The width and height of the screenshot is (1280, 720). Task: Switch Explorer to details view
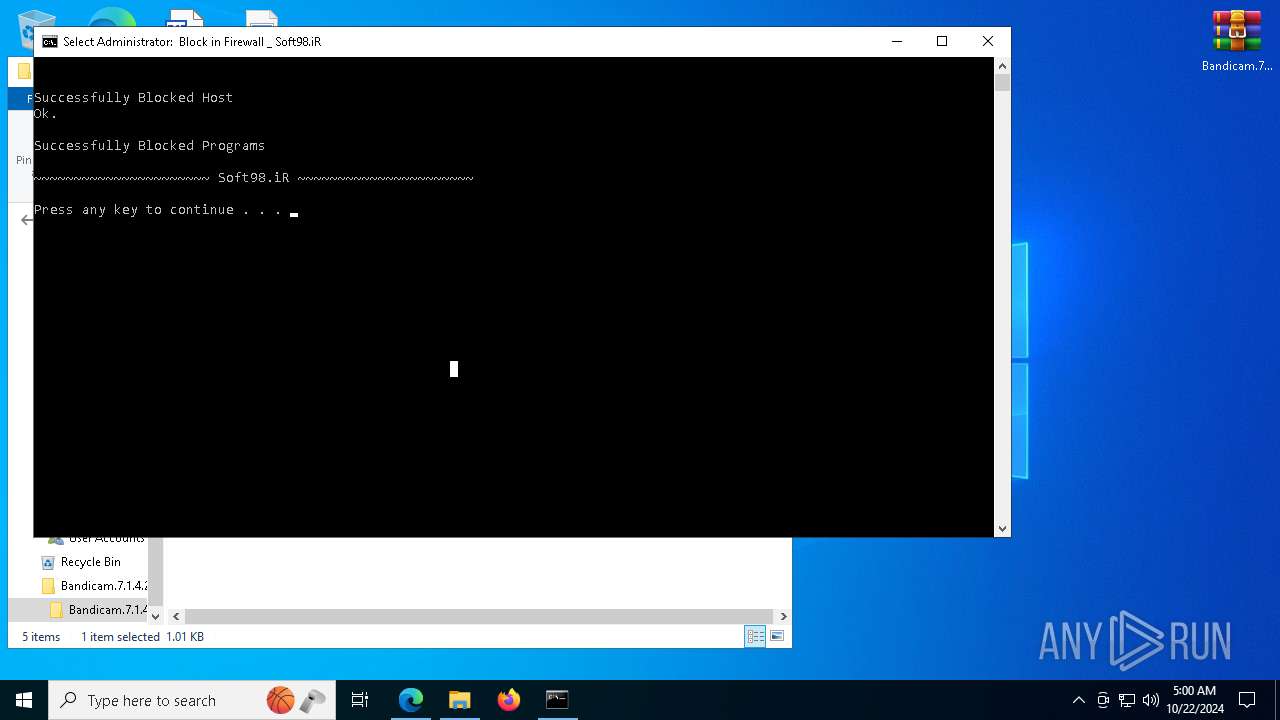(755, 637)
